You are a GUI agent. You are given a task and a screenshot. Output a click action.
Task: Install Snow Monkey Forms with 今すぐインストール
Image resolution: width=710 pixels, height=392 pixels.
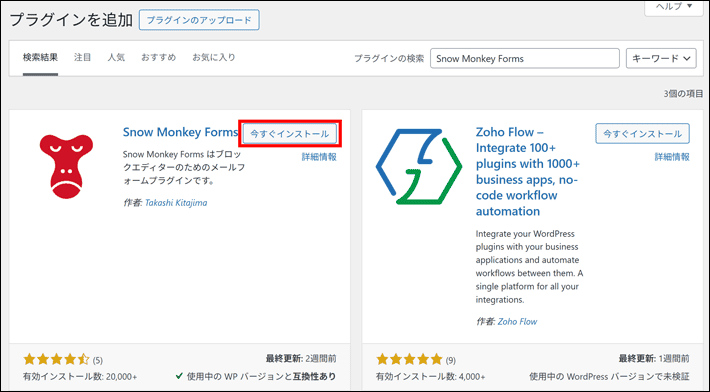click(x=290, y=134)
